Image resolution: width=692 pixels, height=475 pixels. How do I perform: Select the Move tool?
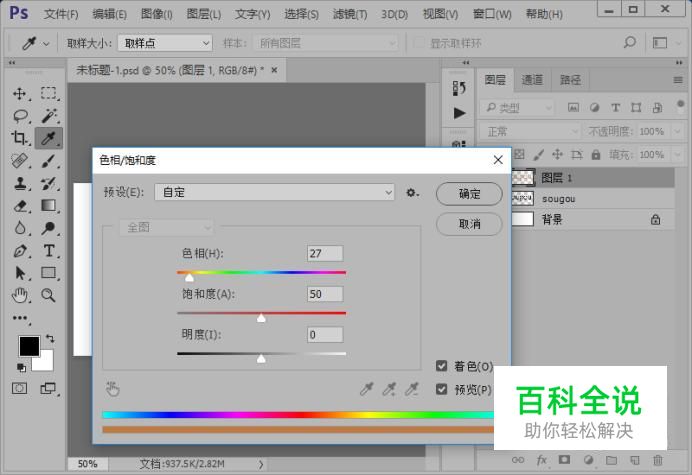click(x=19, y=93)
